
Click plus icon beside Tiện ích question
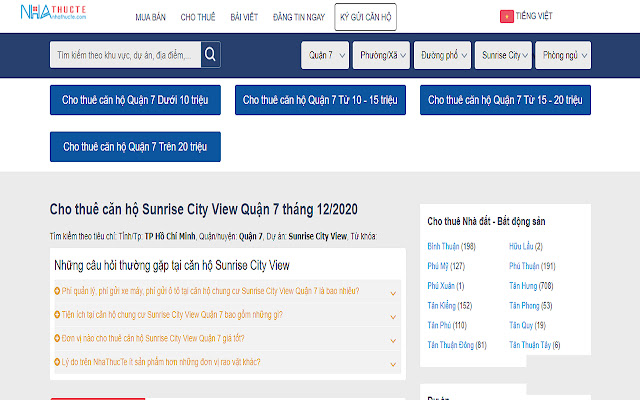tap(57, 315)
